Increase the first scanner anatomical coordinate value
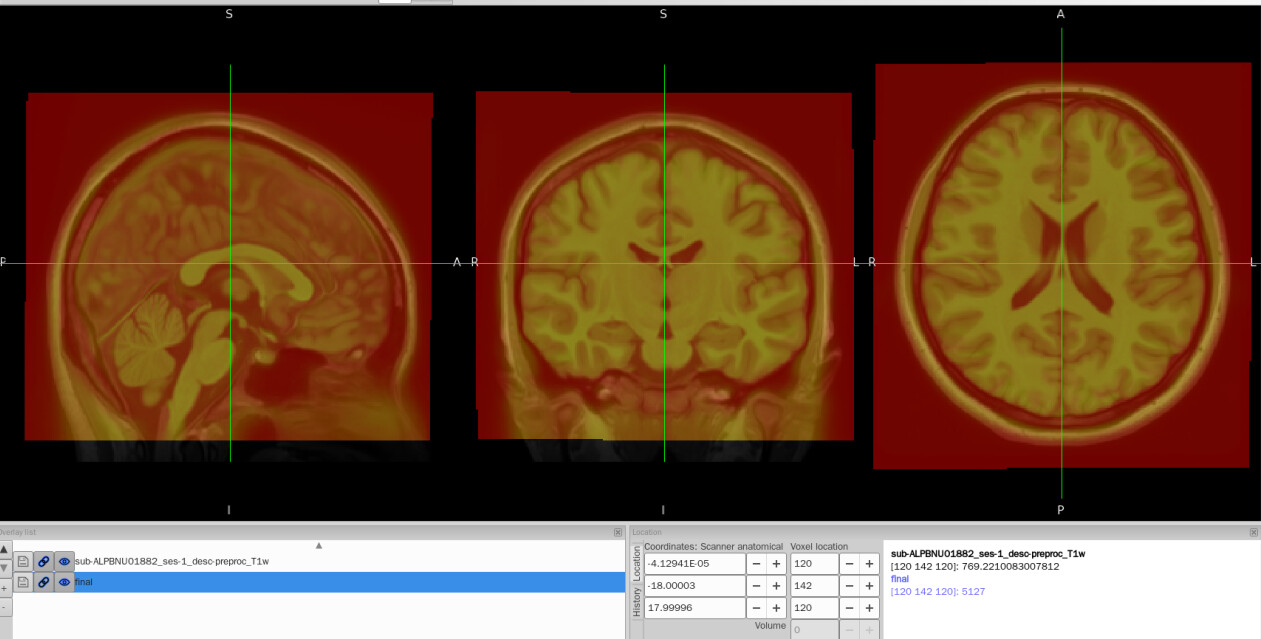This screenshot has width=1261, height=639. click(x=775, y=564)
